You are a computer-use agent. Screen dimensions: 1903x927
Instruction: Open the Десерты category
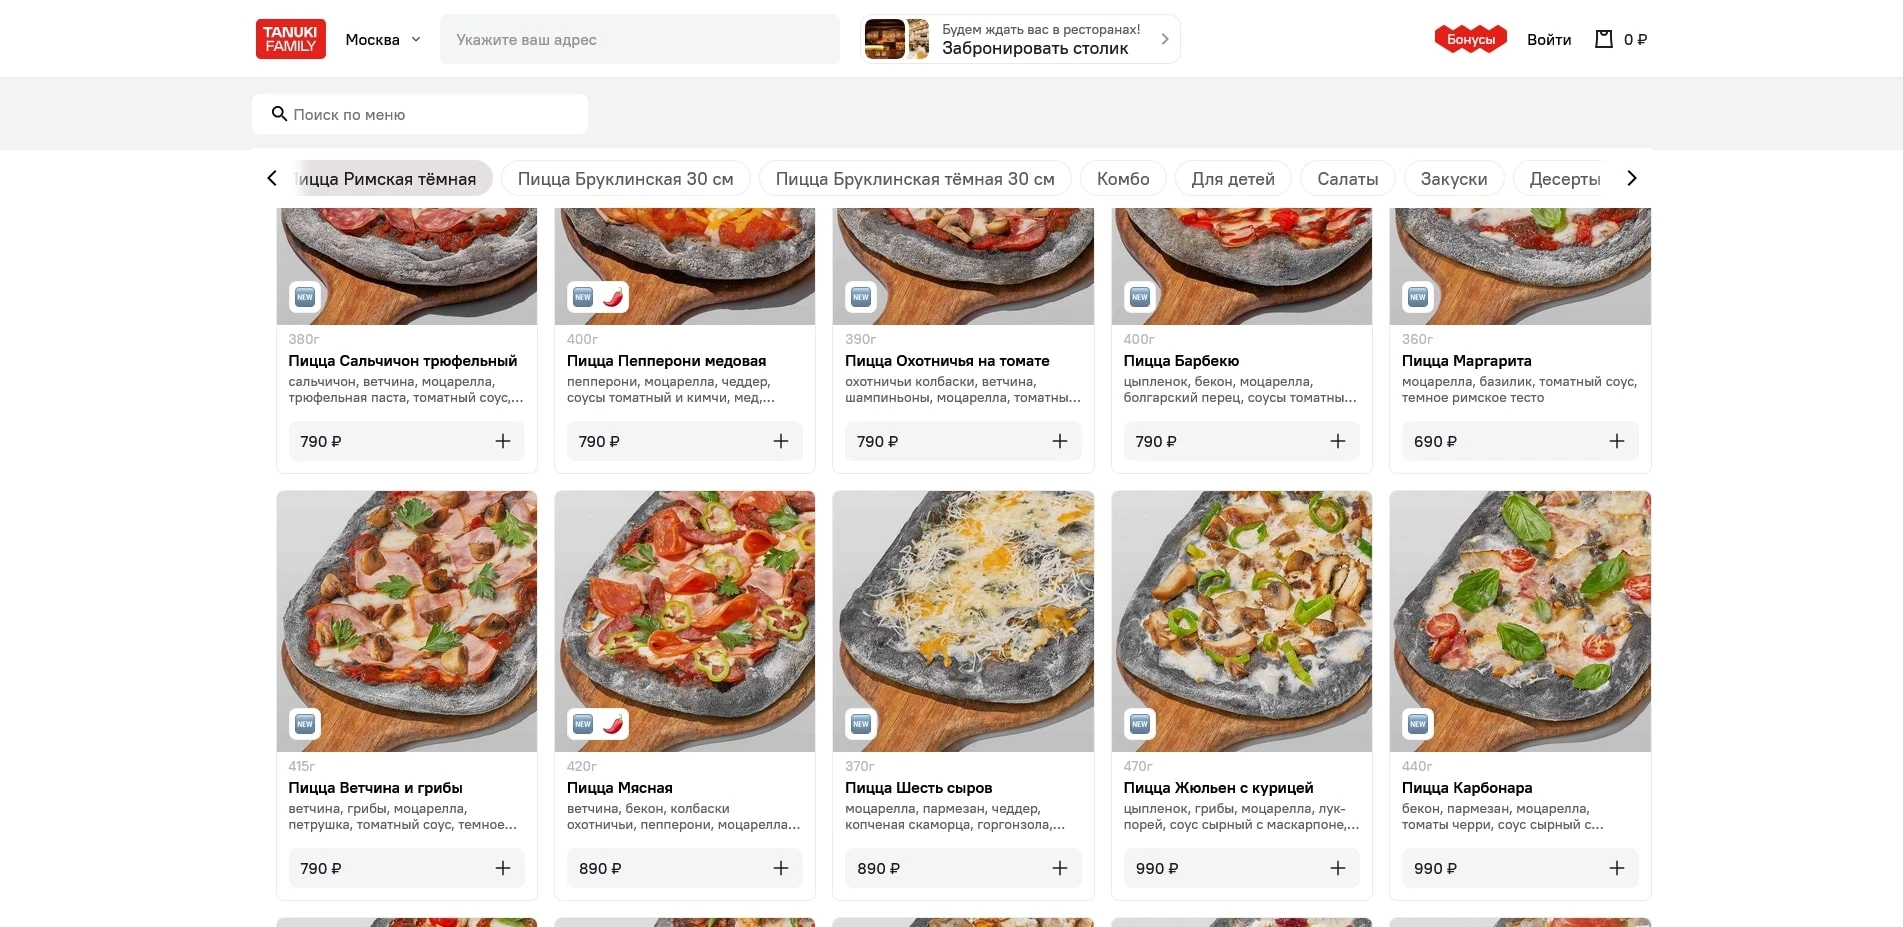pyautogui.click(x=1563, y=179)
